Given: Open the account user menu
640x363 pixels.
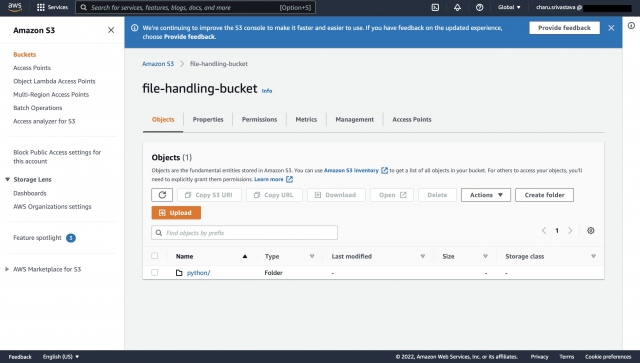Looking at the screenshot, I should pos(584,7).
